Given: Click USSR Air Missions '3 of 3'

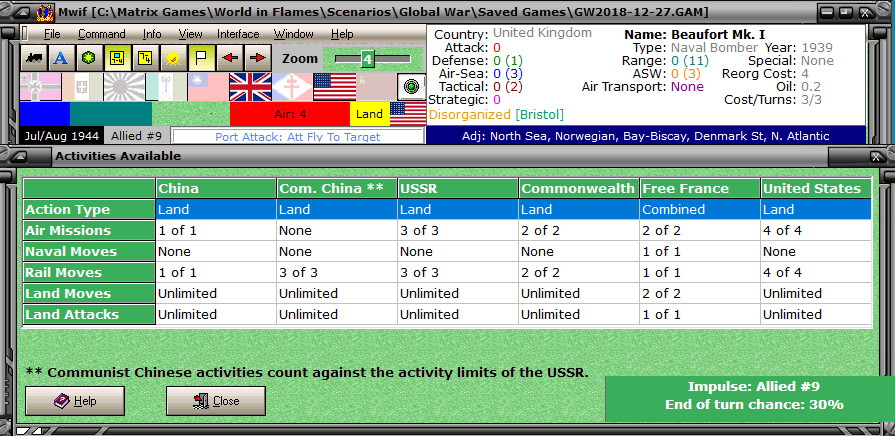Looking at the screenshot, I should [458, 231].
